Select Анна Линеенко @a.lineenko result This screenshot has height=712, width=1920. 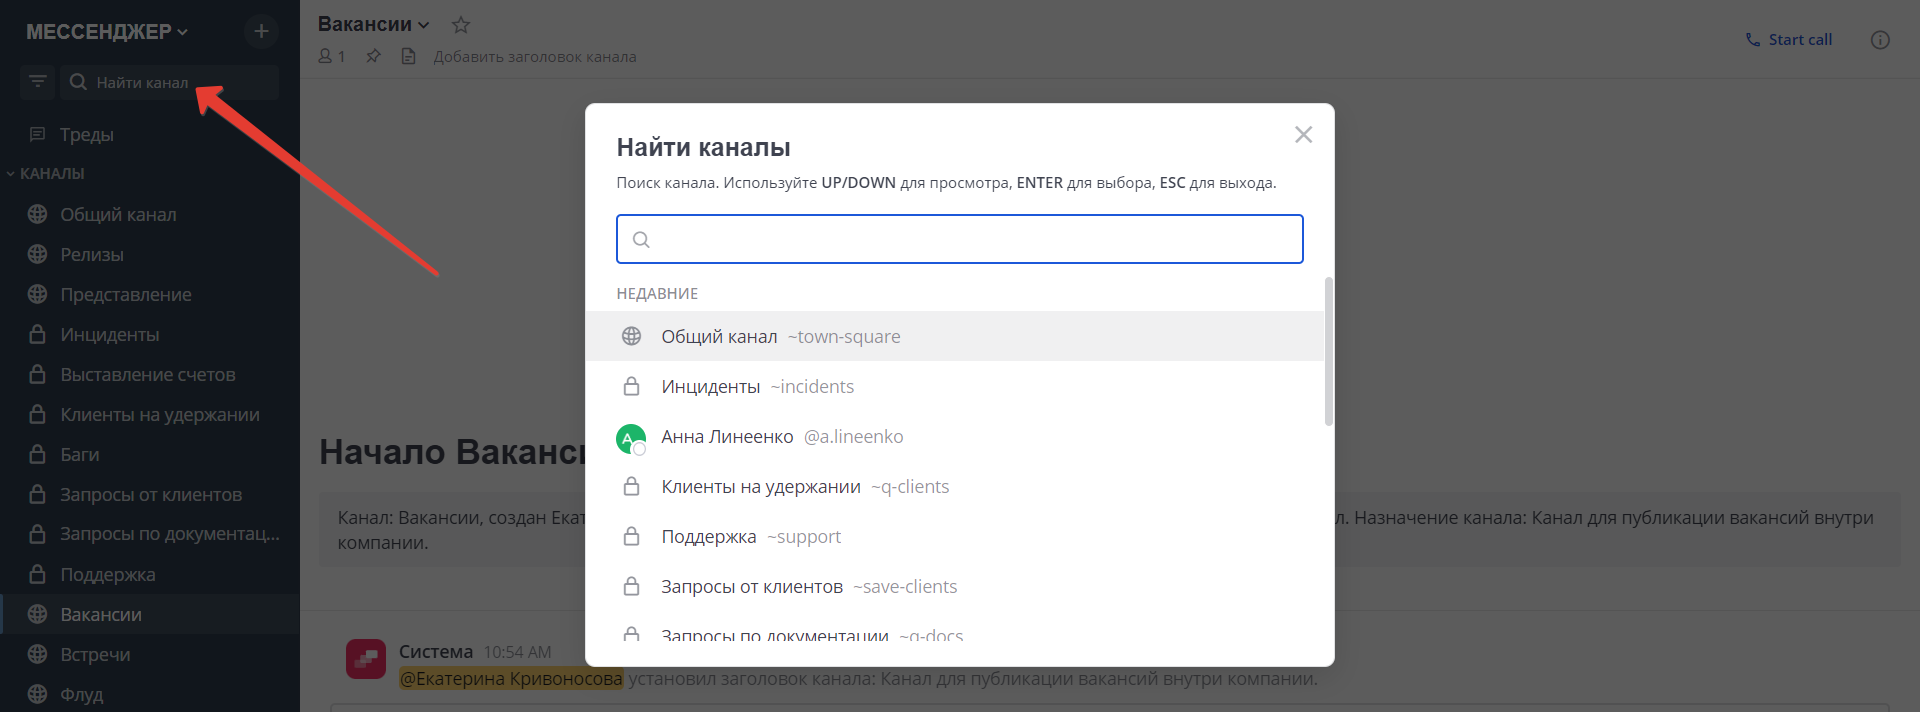[954, 436]
